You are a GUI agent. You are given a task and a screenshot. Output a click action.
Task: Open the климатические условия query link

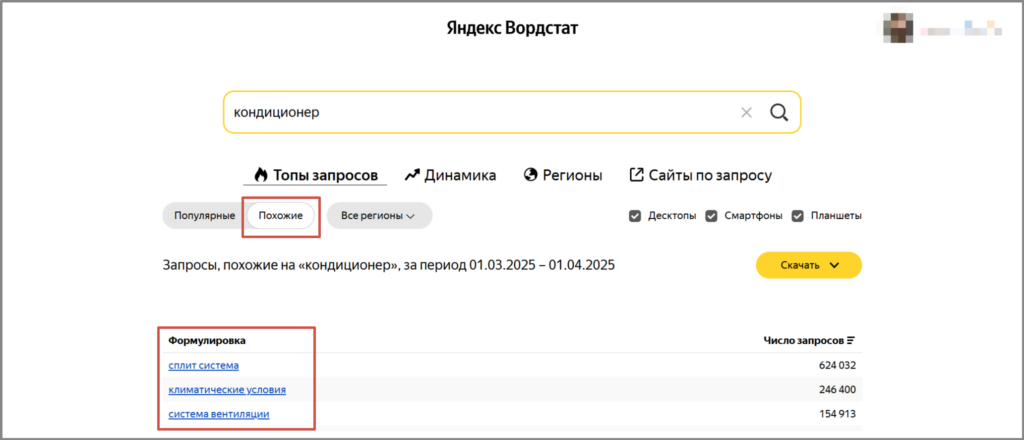coord(227,390)
